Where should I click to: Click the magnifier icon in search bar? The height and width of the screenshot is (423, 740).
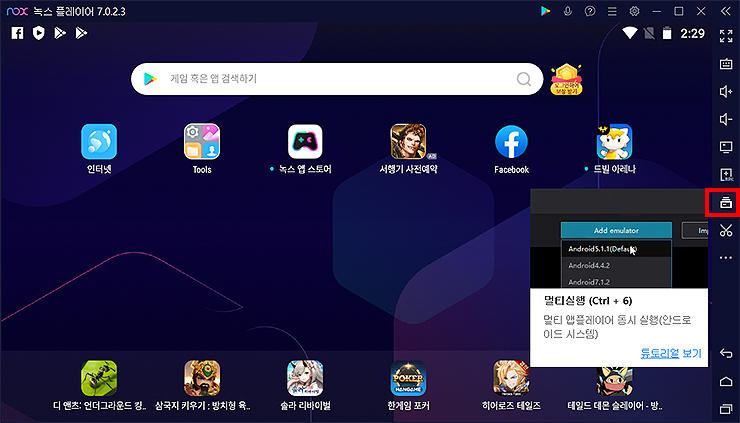(x=524, y=79)
